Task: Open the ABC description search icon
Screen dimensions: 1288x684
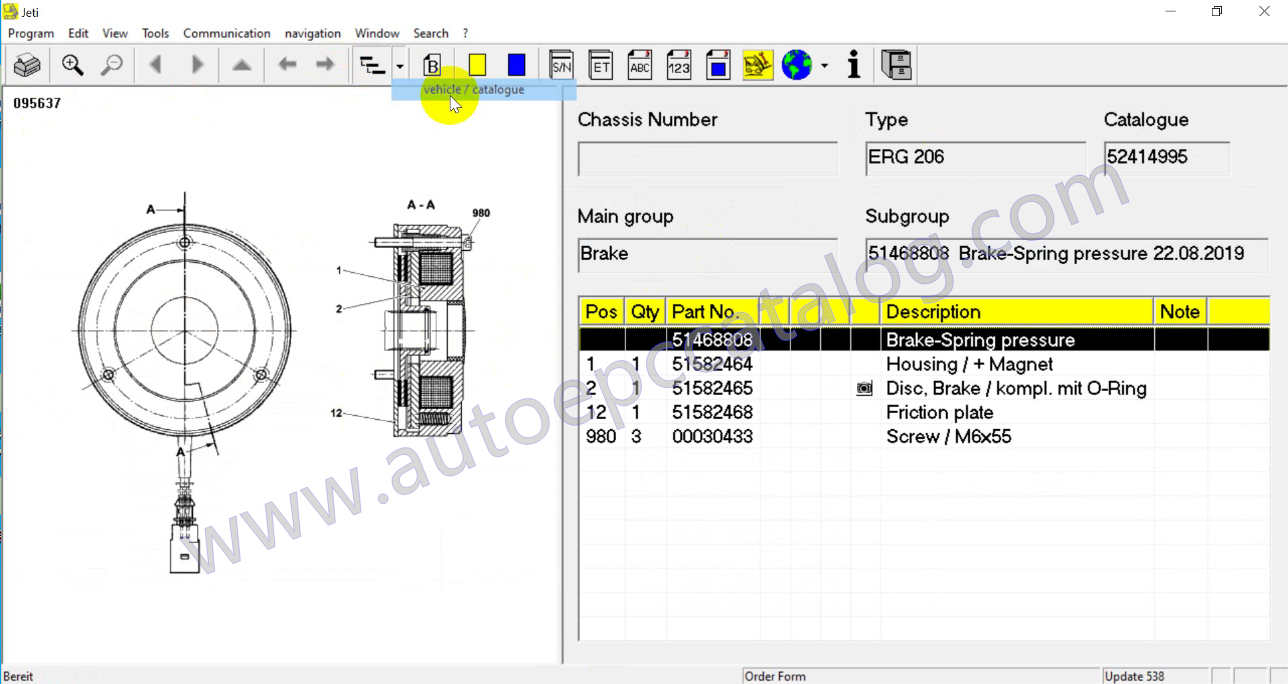Action: tap(639, 64)
